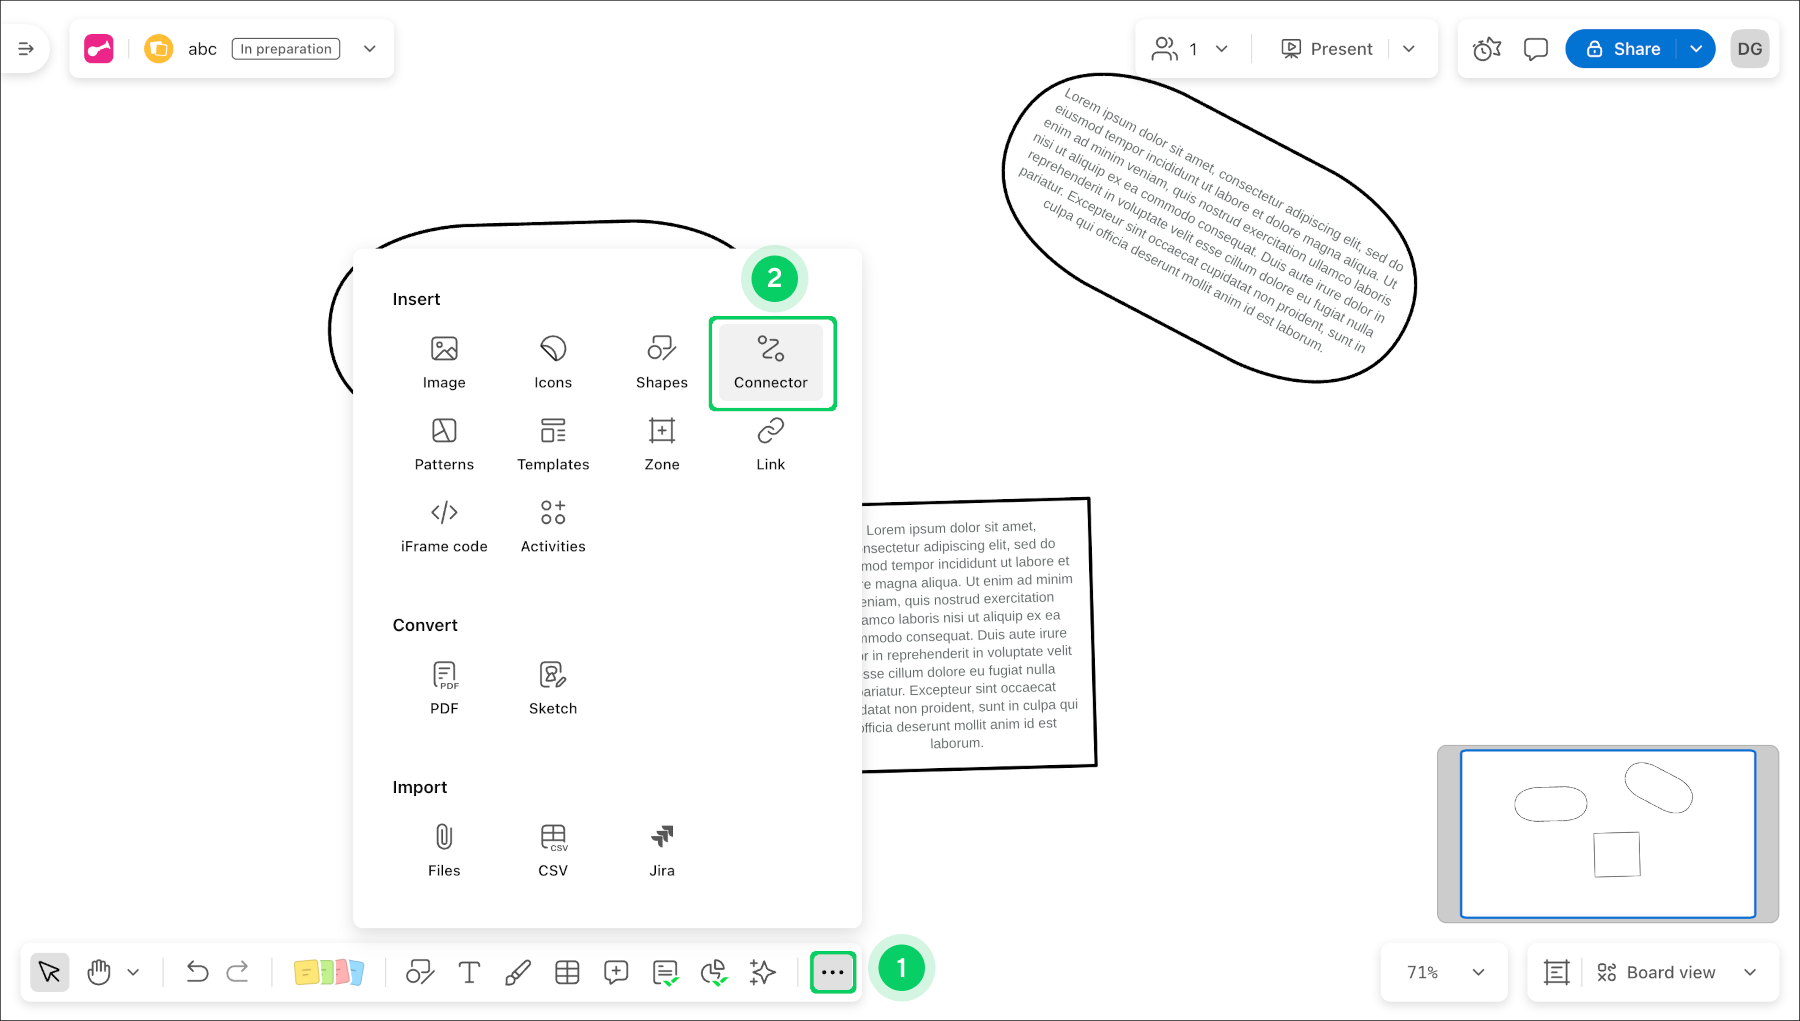Select the sticky note tool
The height and width of the screenshot is (1021, 1800).
point(330,971)
